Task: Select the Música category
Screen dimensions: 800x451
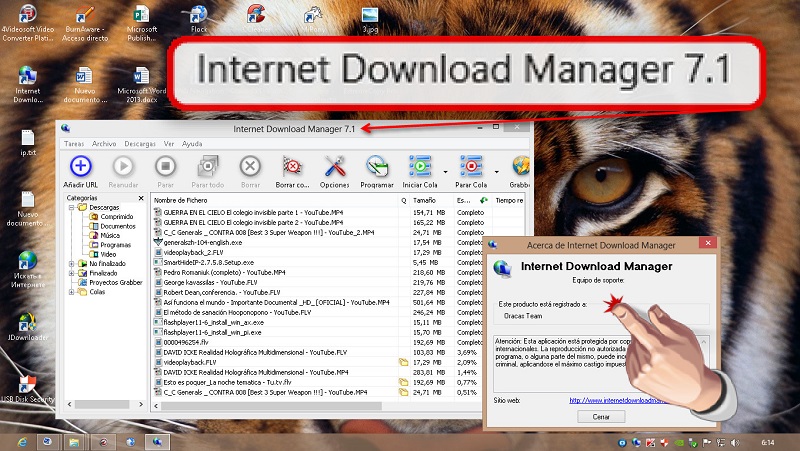Action: pyautogui.click(x=110, y=236)
